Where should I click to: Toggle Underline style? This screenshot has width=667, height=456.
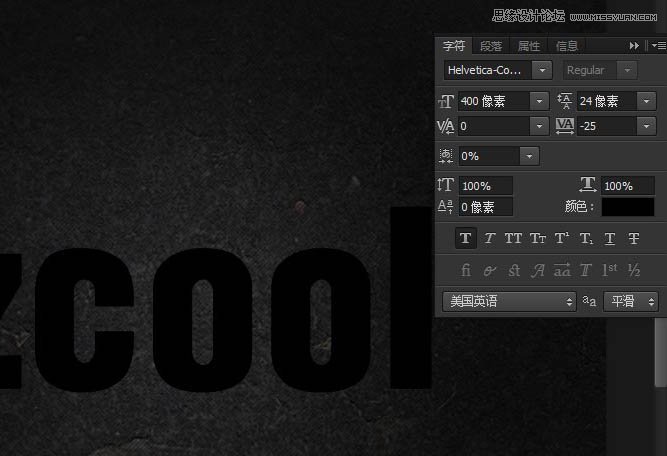pyautogui.click(x=610, y=238)
